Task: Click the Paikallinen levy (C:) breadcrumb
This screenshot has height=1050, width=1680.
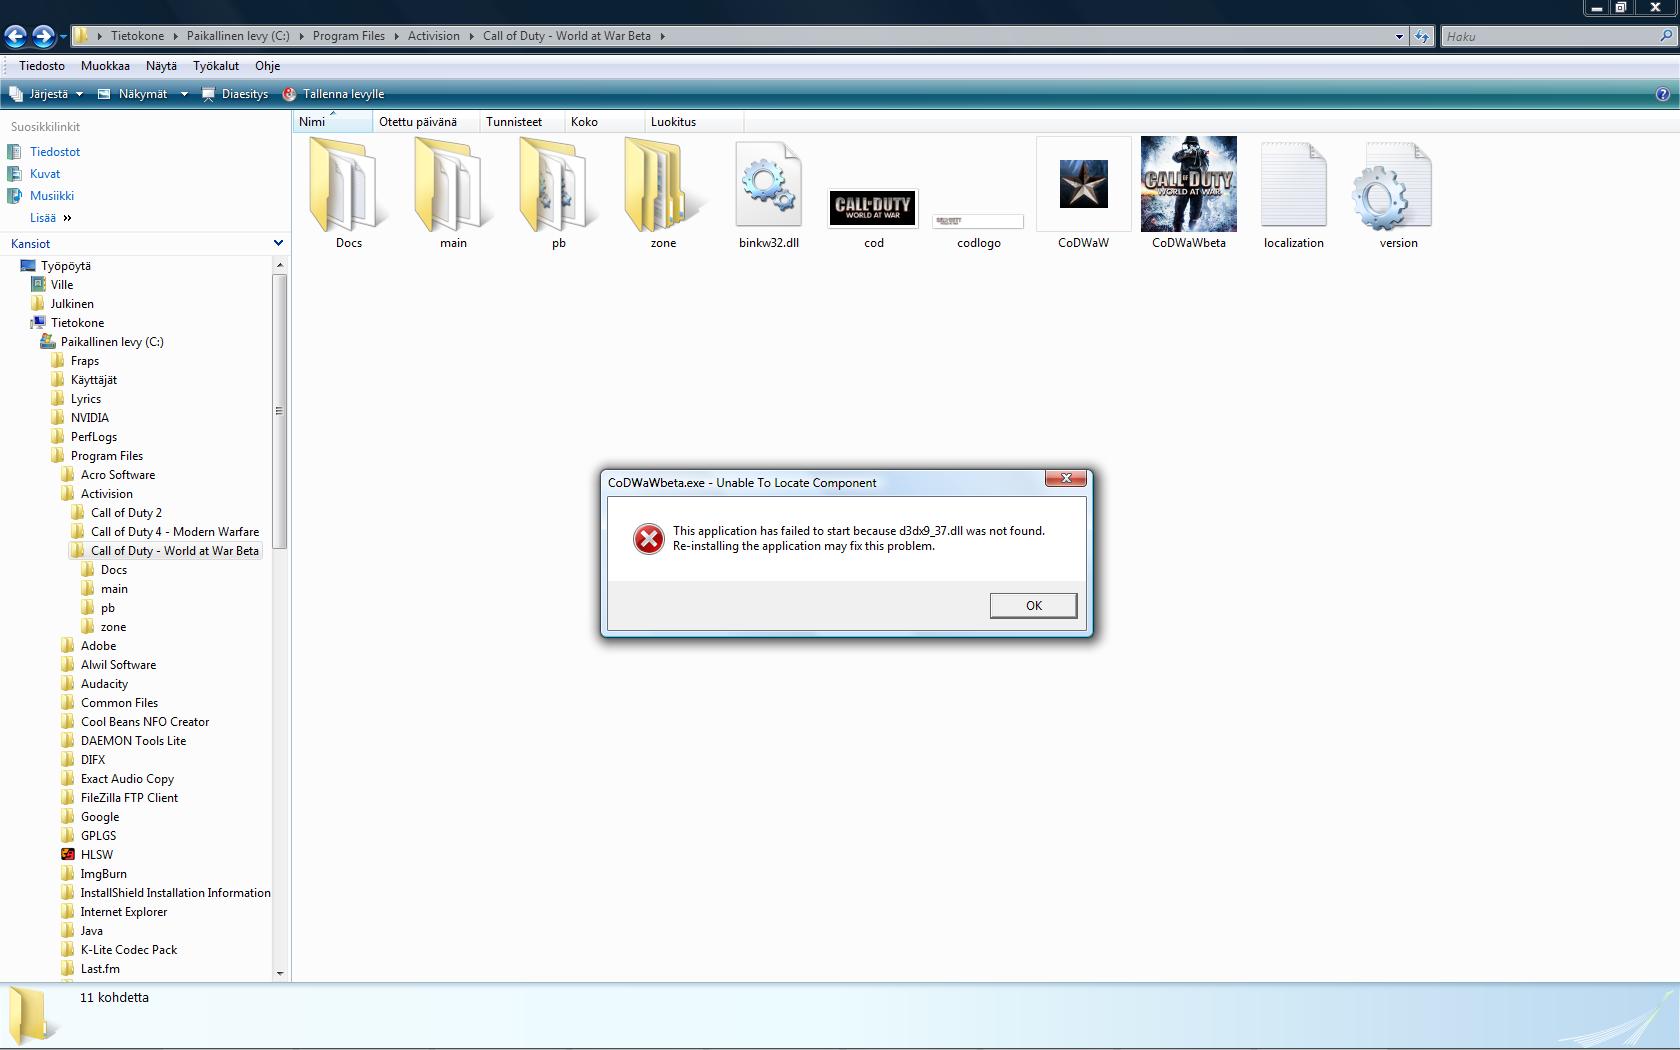Action: pos(238,36)
